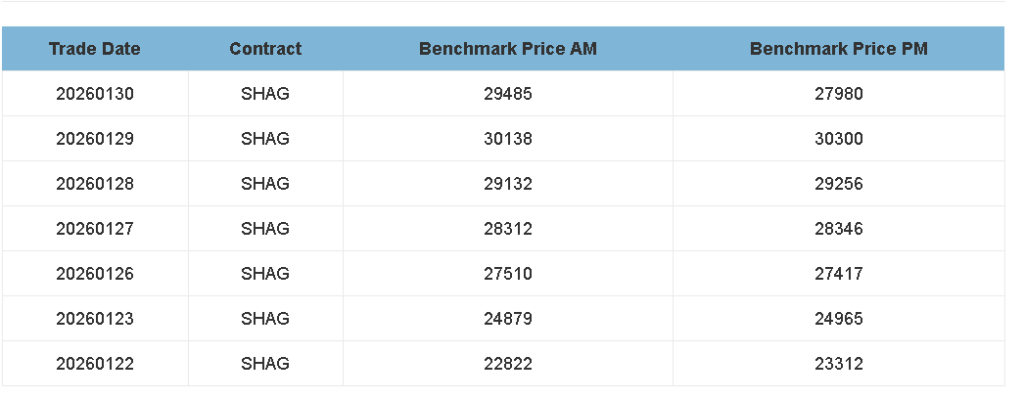The width and height of the screenshot is (1024, 400).
Task: Click AM benchmark price 29485
Action: [508, 94]
